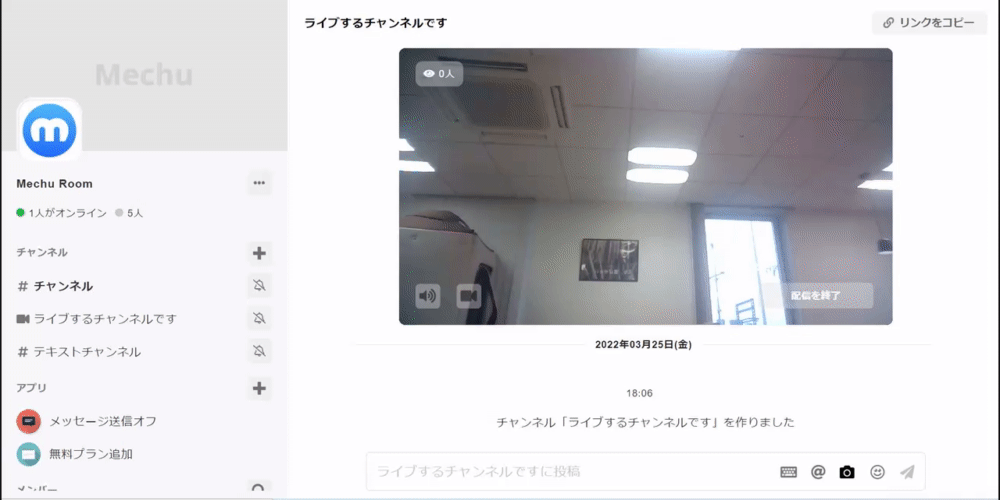Open the keyboard icon in message bar

pyautogui.click(x=788, y=472)
